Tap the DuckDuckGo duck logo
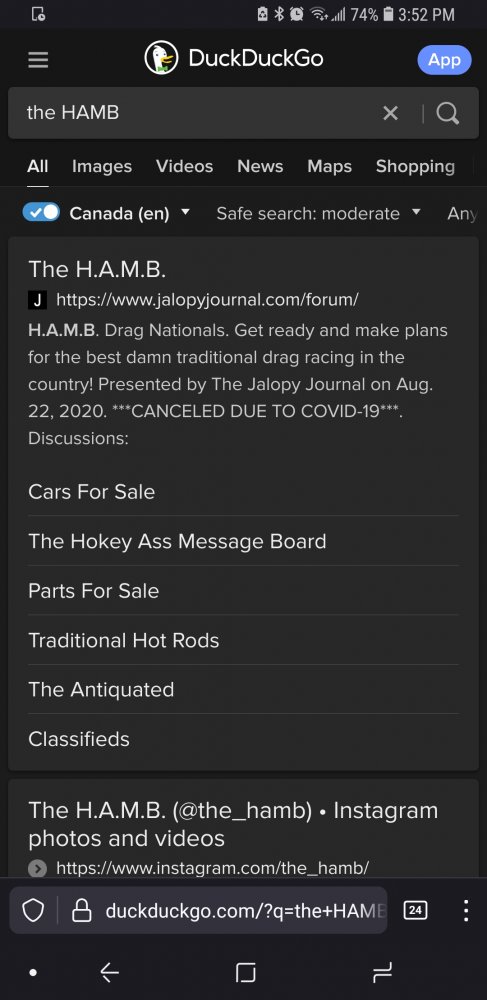Screen dimensions: 487x1000 (161, 58)
